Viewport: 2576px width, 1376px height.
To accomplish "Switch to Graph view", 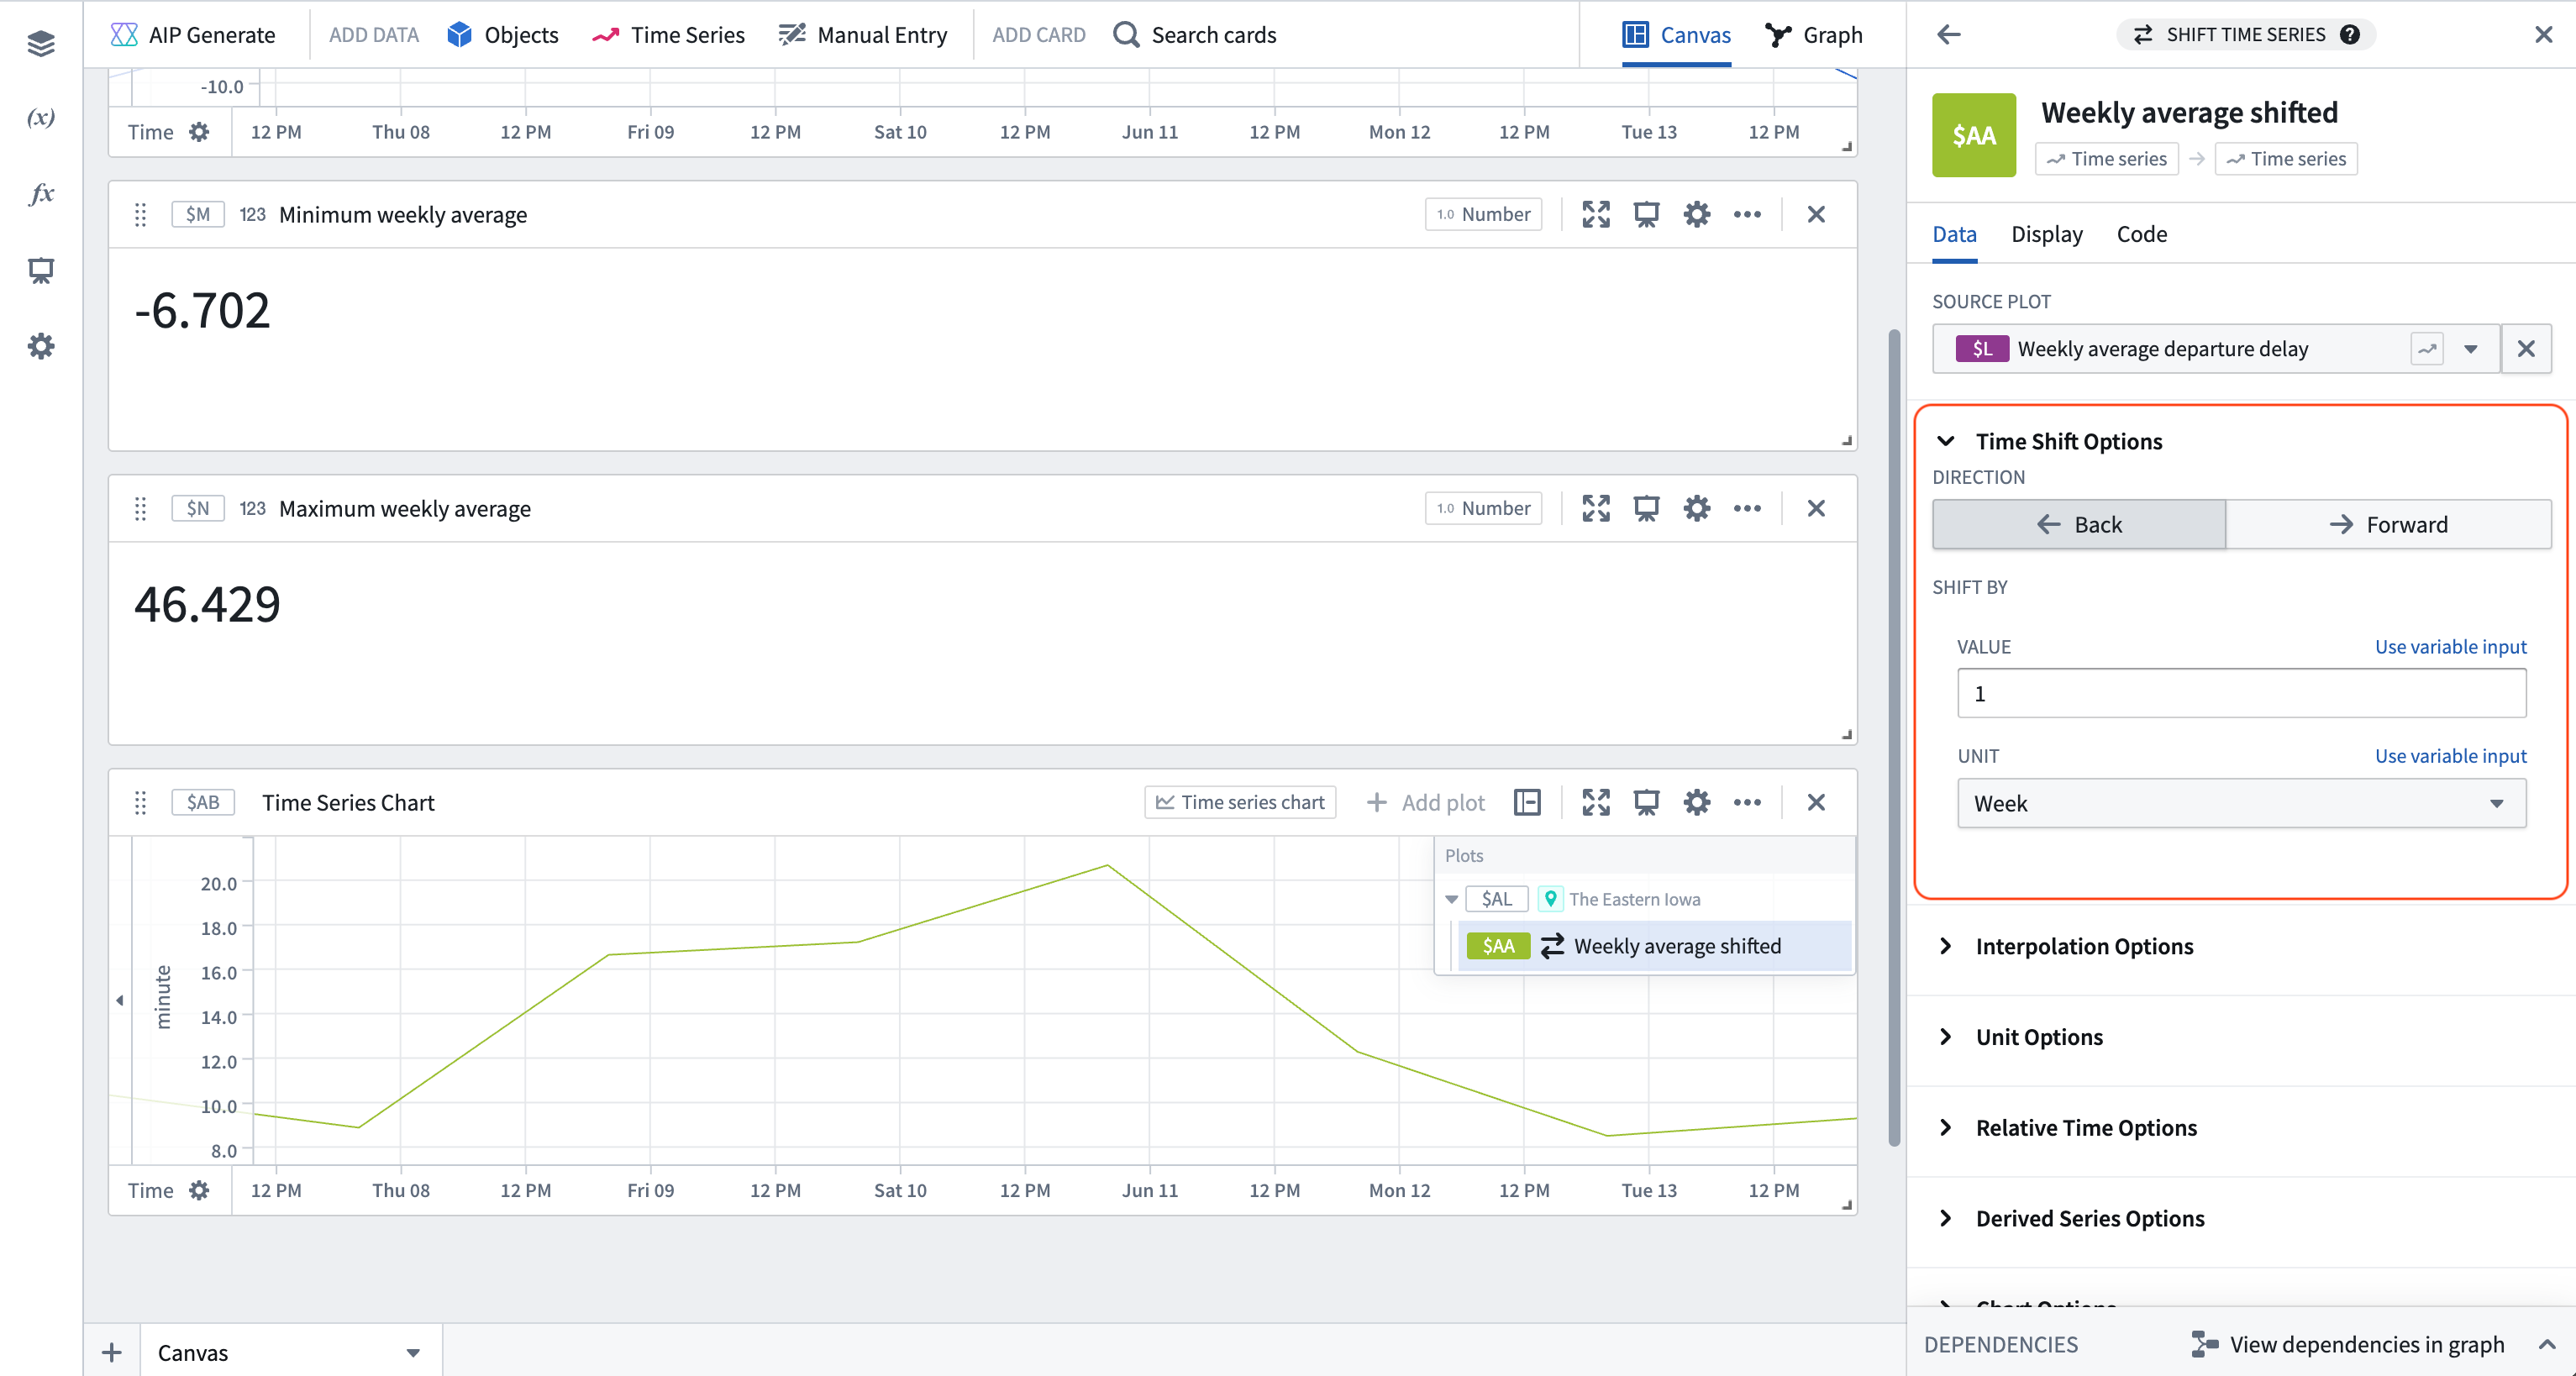I will click(x=1814, y=35).
